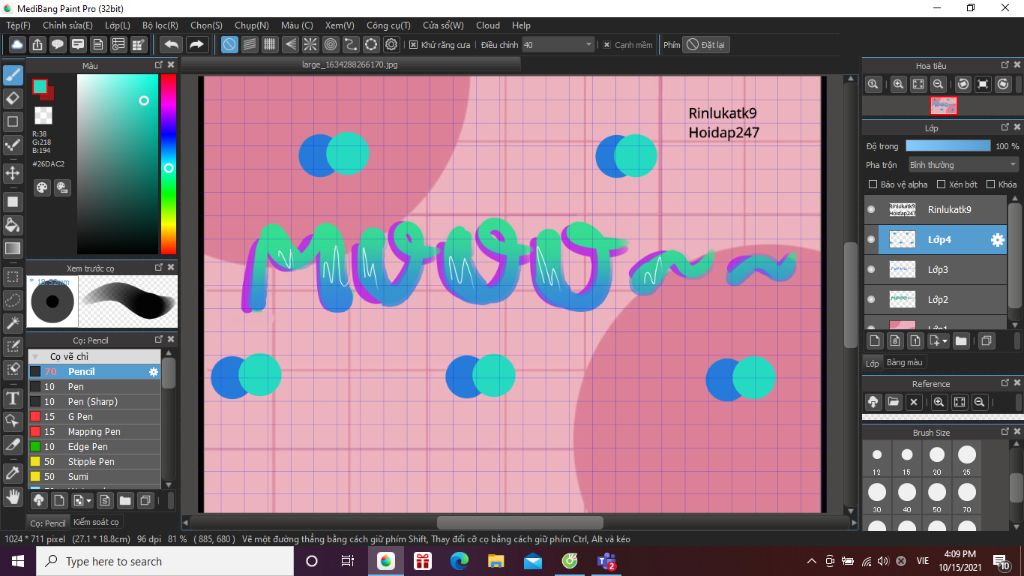Adjust the Độ trong opacity slider
Image resolution: width=1024 pixels, height=576 pixels.
948,146
